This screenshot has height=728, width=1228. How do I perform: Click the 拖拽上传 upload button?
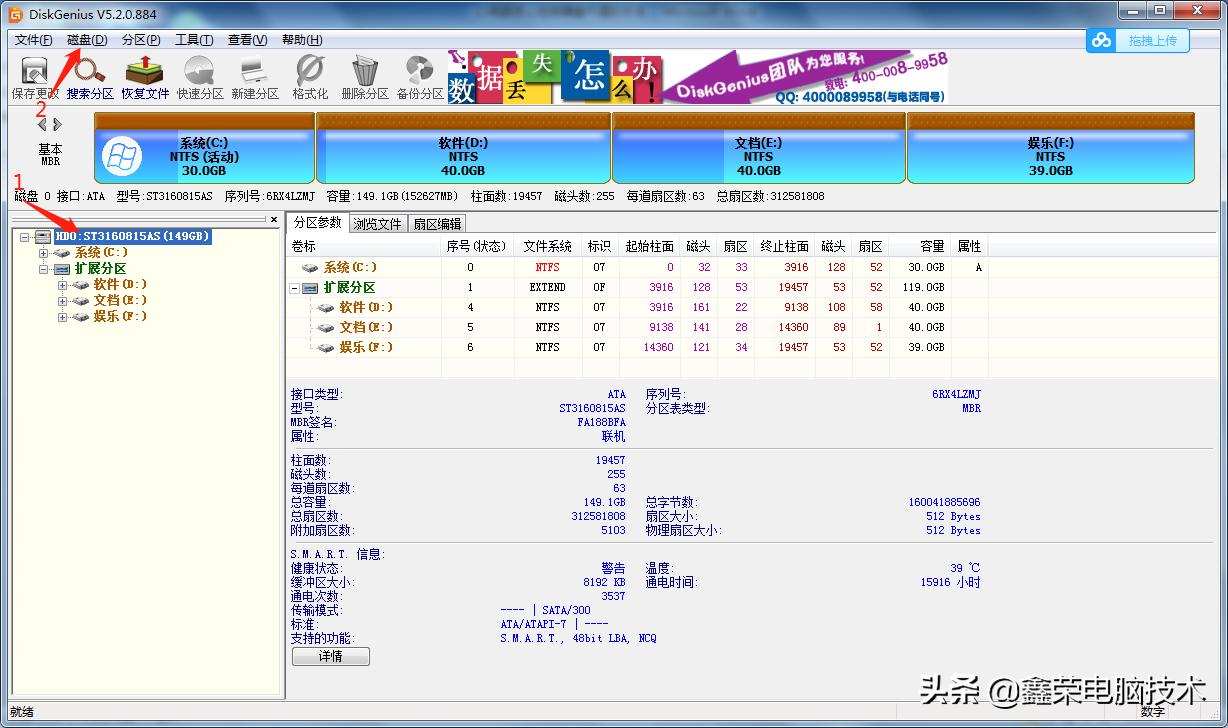click(1151, 40)
